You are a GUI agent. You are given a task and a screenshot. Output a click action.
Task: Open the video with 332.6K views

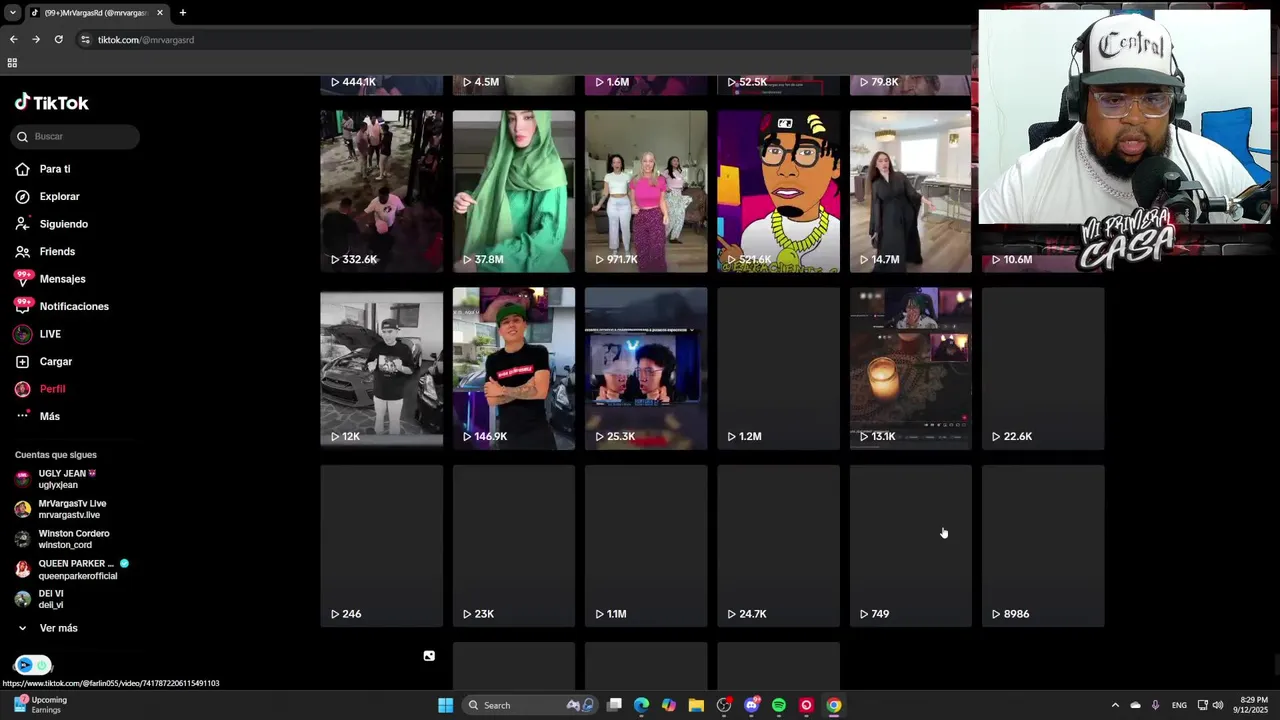tap(381, 191)
